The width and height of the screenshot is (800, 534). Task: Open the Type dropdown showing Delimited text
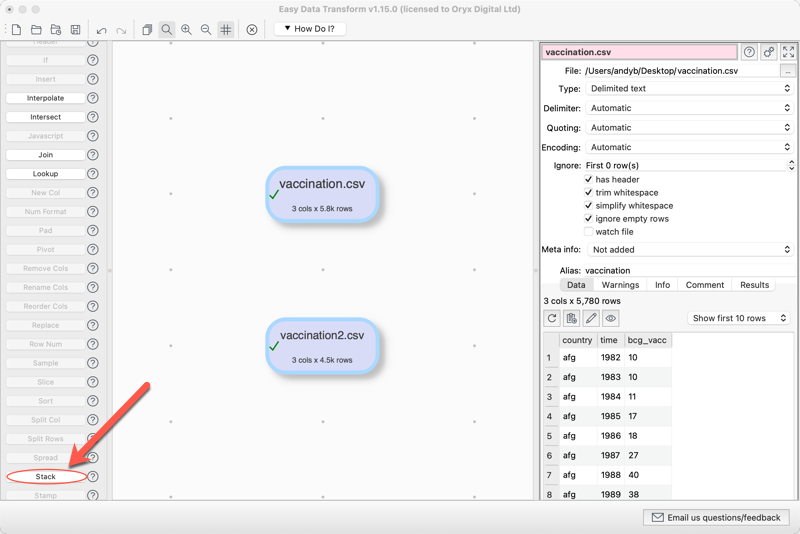(688, 89)
